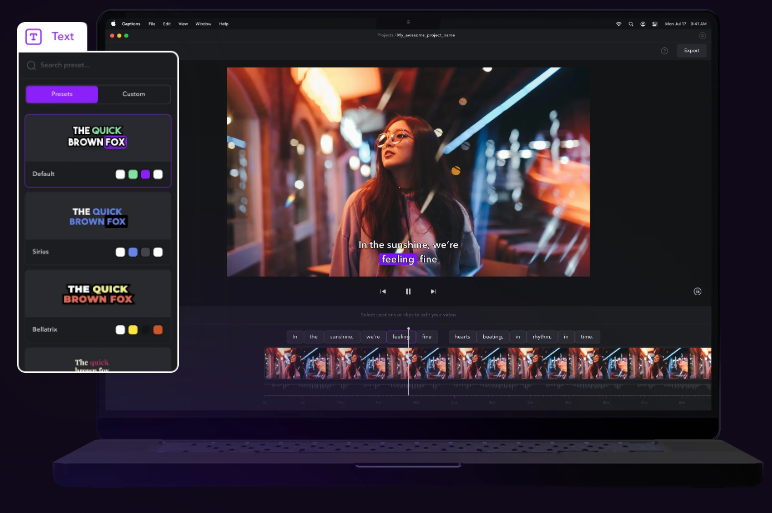The width and height of the screenshot is (772, 513).
Task: Select the Bellatrix text preset preview
Action: (x=98, y=294)
